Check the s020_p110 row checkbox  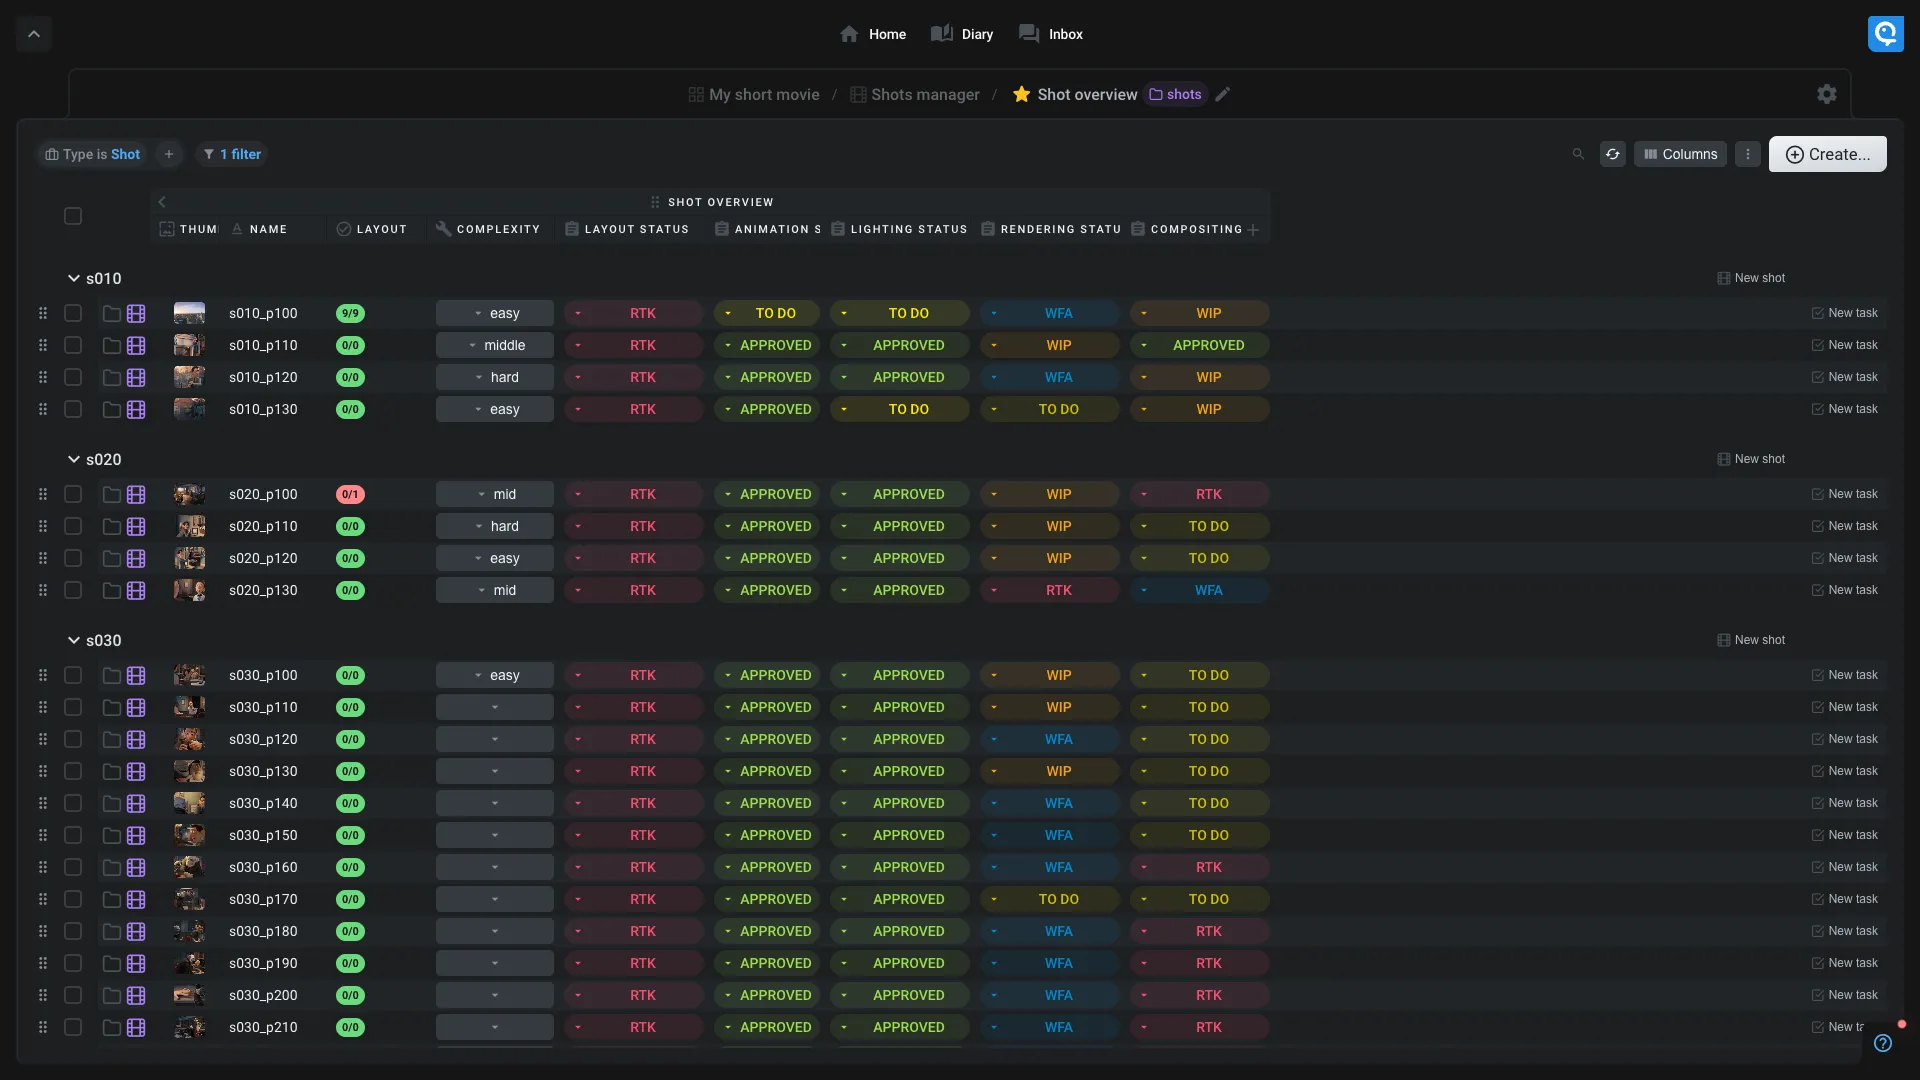(73, 526)
